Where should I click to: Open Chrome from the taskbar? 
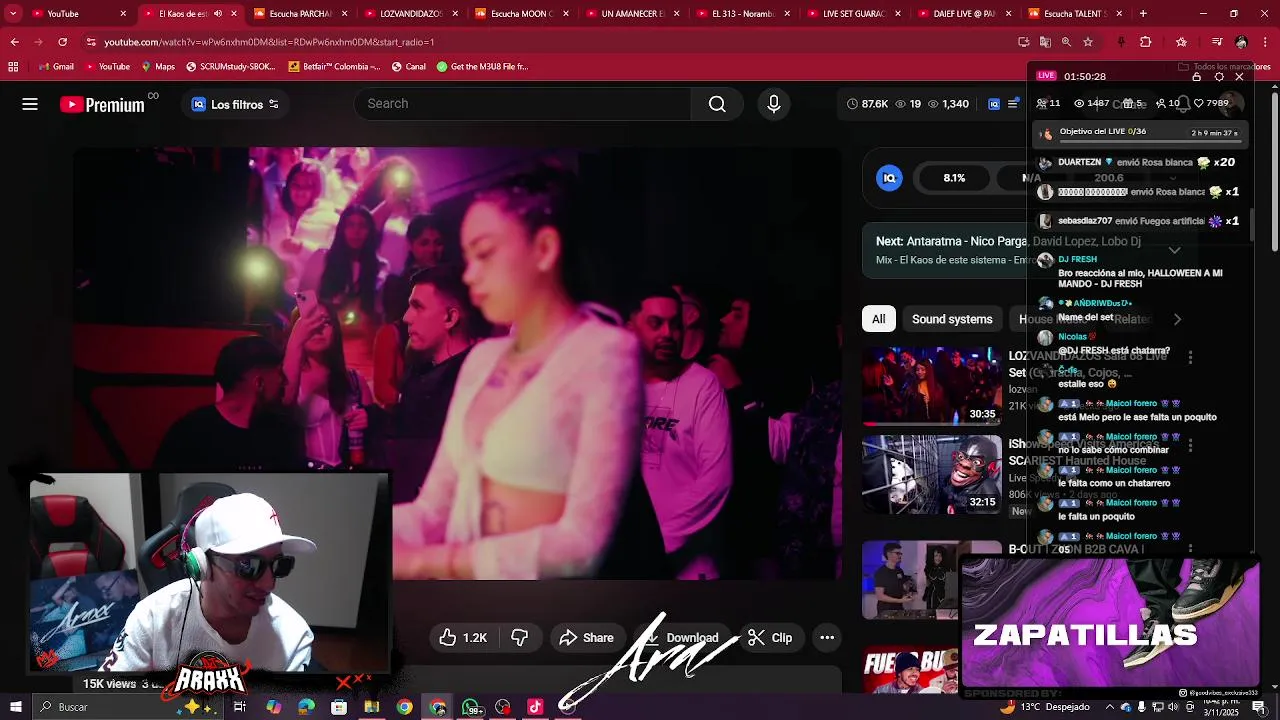coord(404,707)
